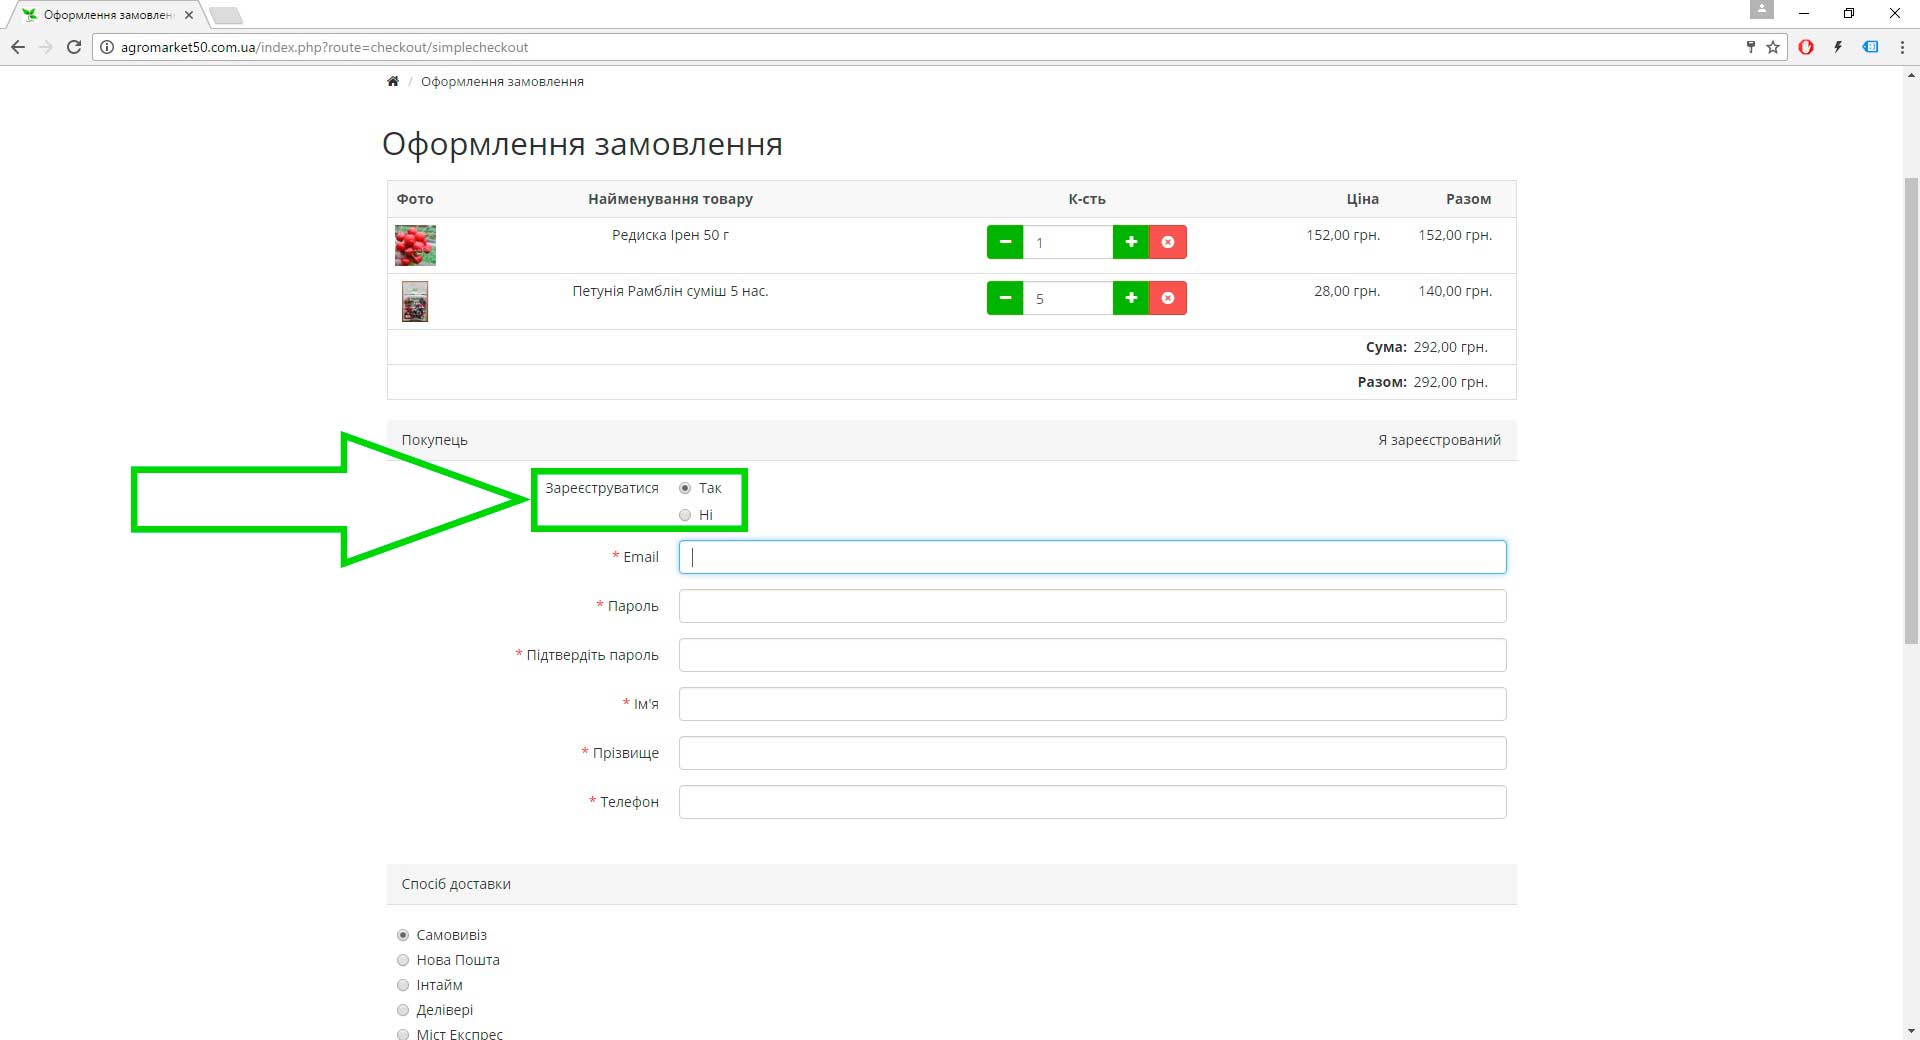Bookmark this page with star icon
The height and width of the screenshot is (1040, 1920).
pos(1773,47)
